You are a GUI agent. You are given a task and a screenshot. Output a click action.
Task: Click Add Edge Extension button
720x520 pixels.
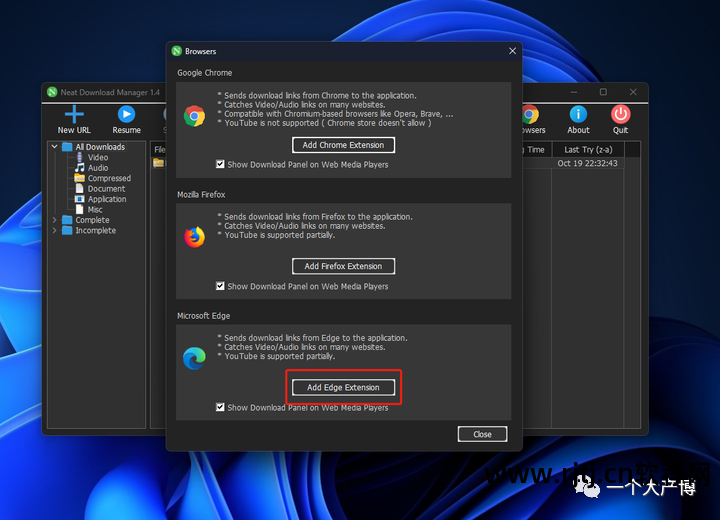[x=343, y=388]
